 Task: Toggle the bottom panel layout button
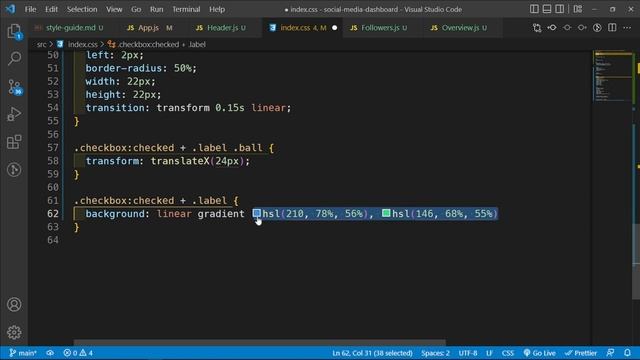click(547, 9)
